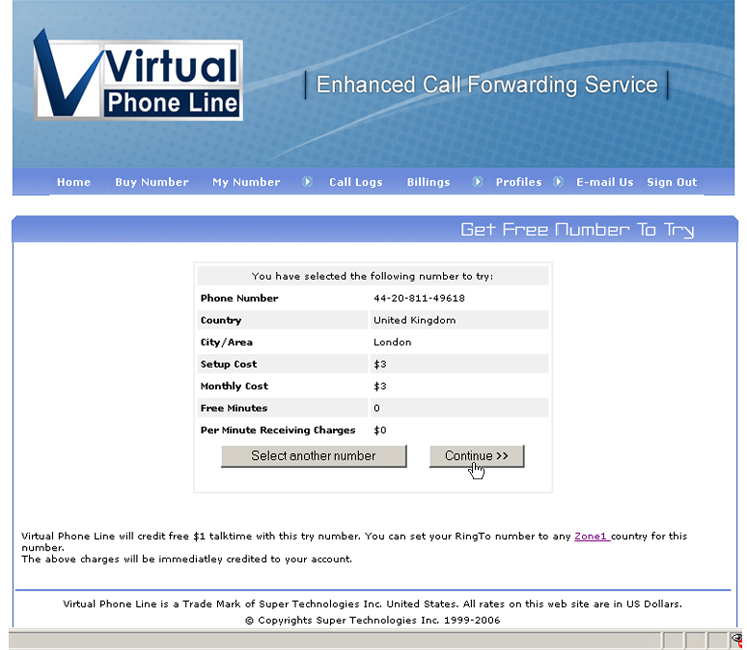
Task: Select phone number 44-20-811-49618
Action: pyautogui.click(x=419, y=298)
